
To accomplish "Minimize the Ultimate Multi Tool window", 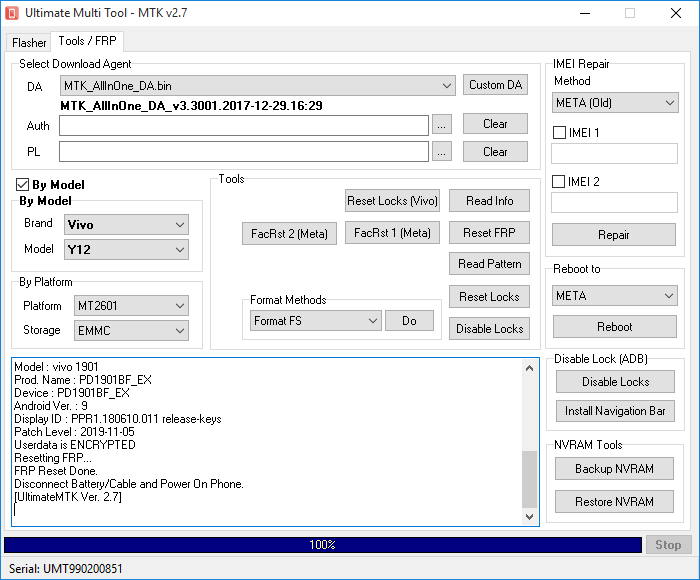I will [585, 13].
